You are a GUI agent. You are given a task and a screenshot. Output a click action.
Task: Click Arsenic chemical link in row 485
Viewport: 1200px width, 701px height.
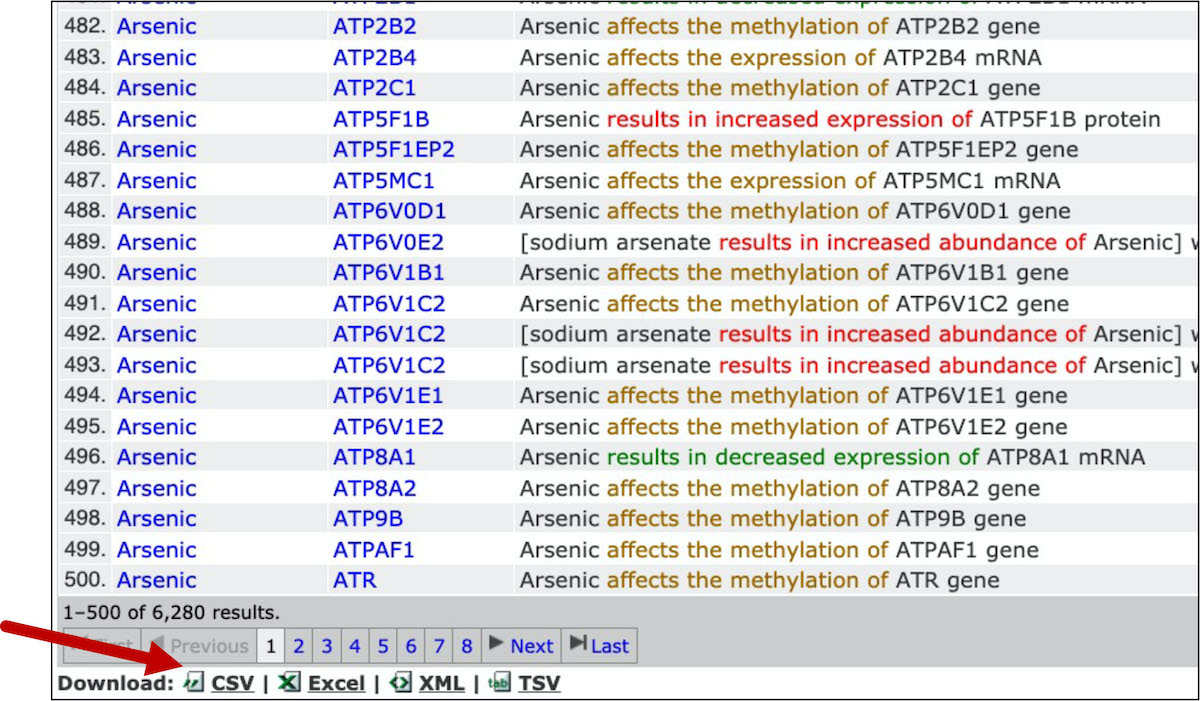tap(156, 120)
